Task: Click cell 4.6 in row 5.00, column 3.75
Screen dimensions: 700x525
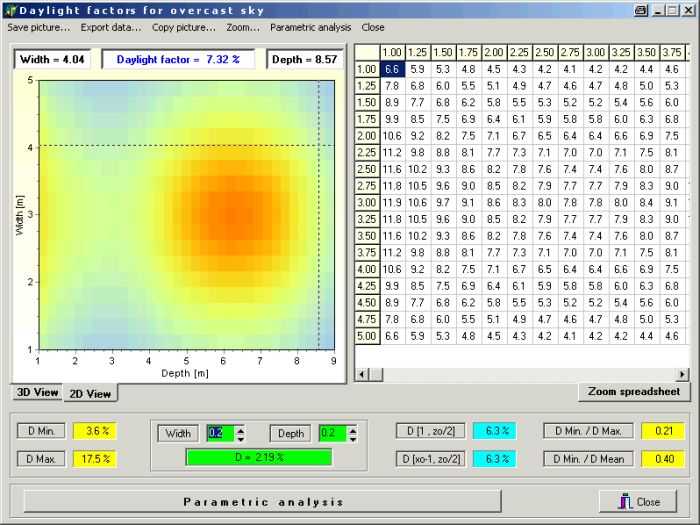Action: [672, 336]
